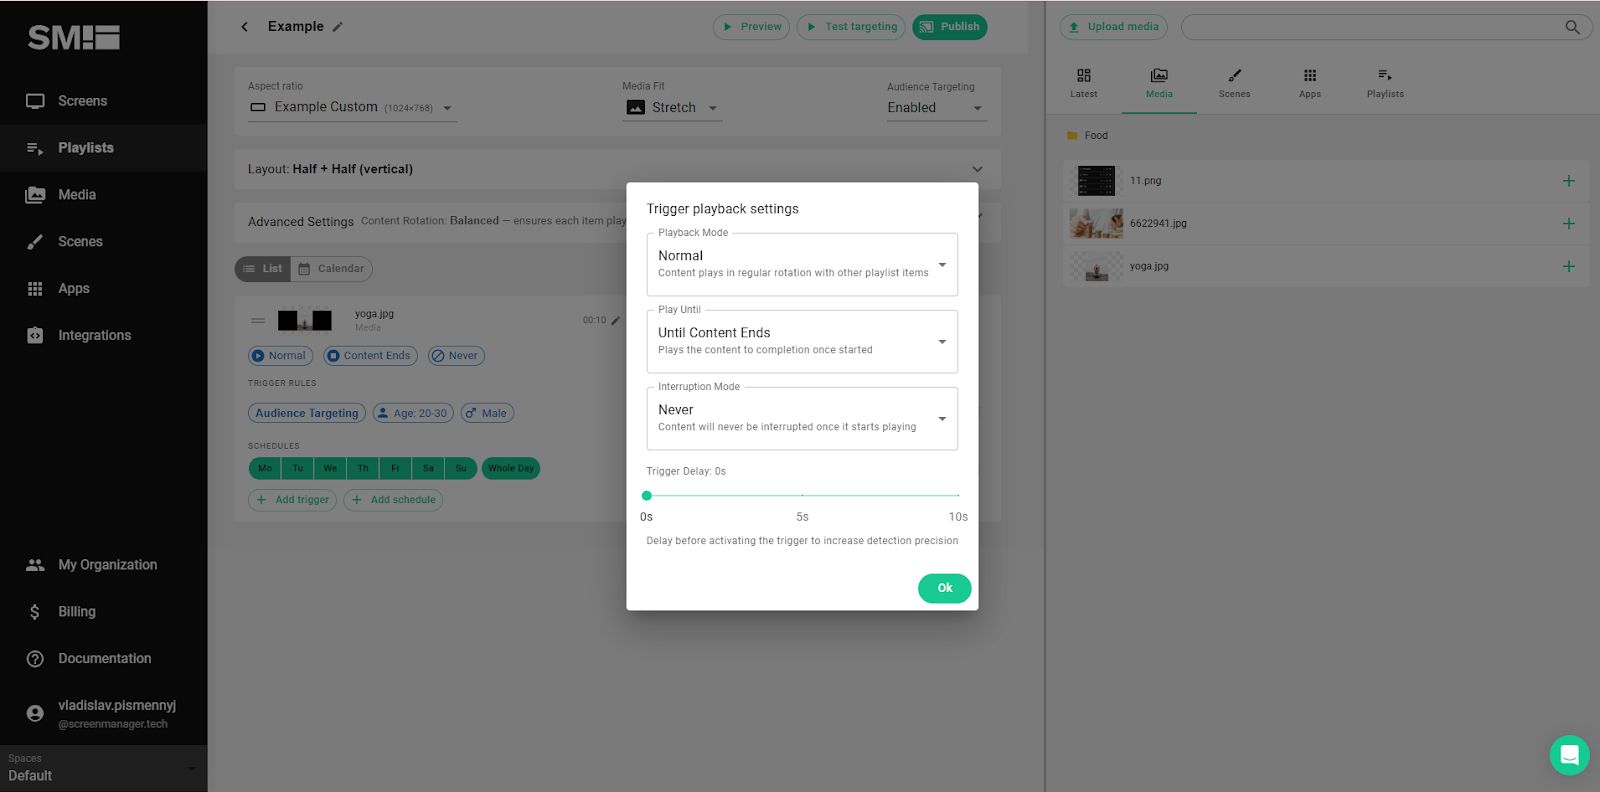Click the Male gender chip
The width and height of the screenshot is (1600, 792).
pyautogui.click(x=487, y=413)
